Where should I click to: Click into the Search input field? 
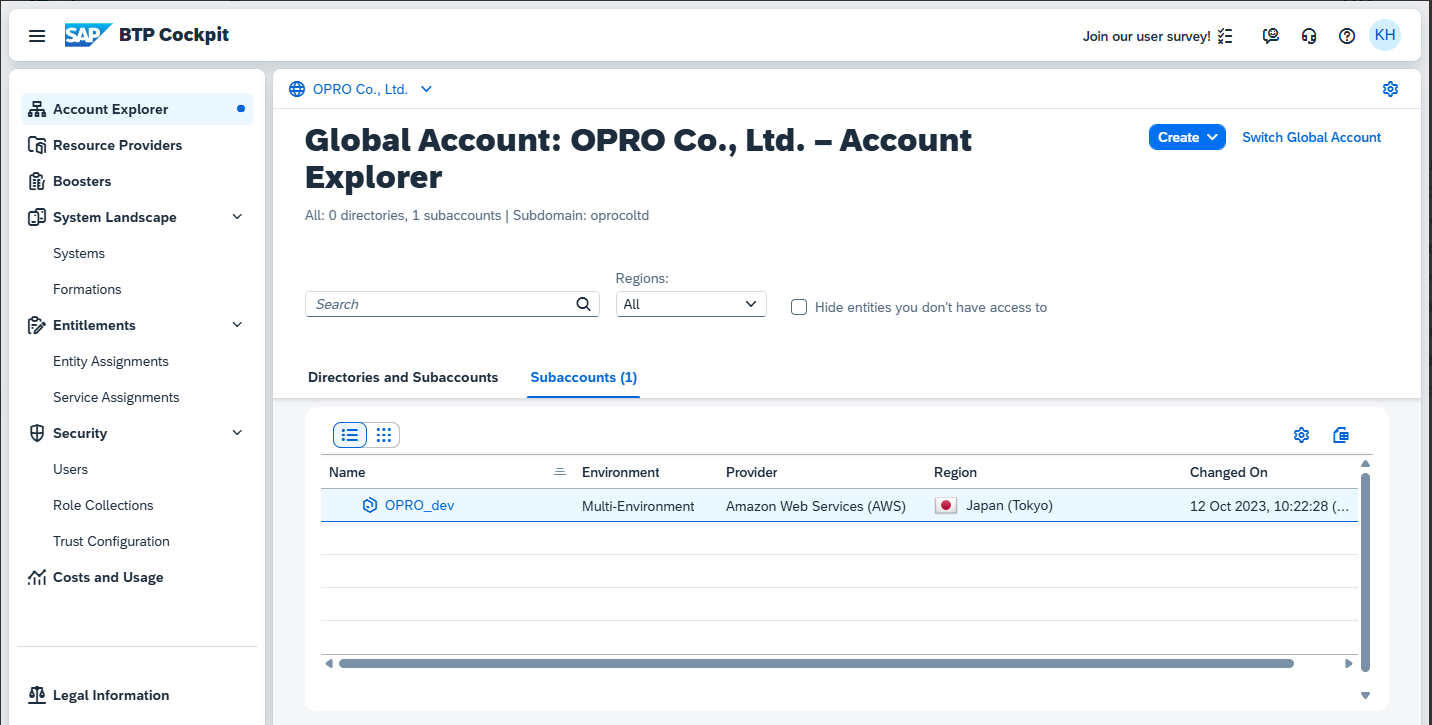(x=440, y=305)
